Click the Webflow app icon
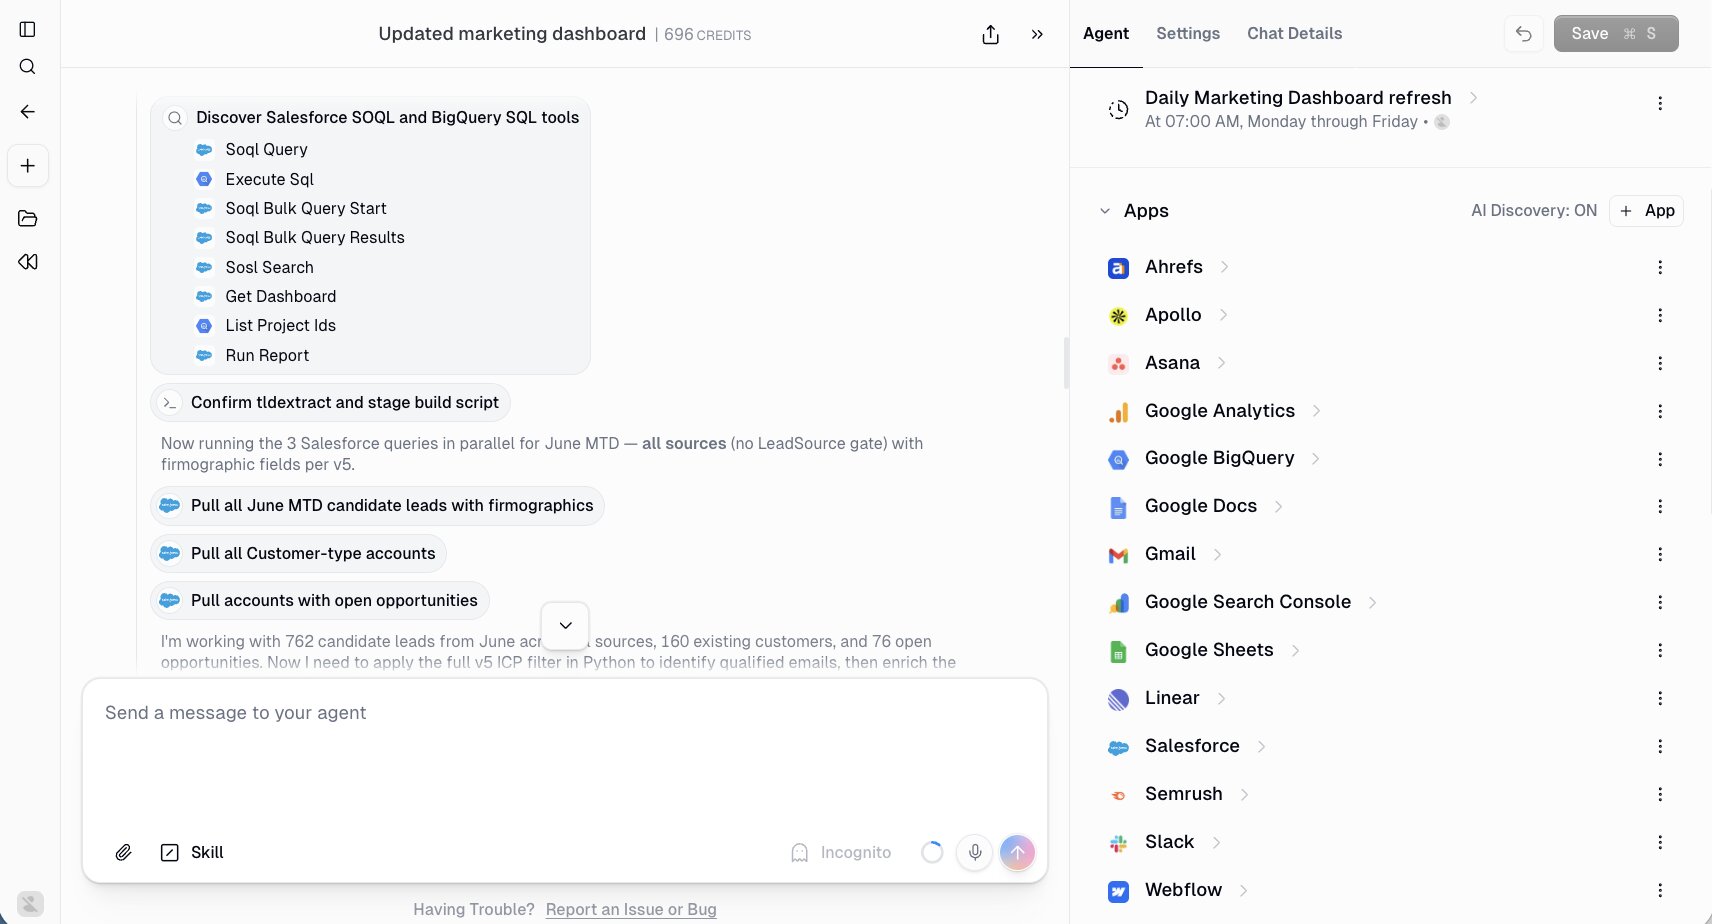The width and height of the screenshot is (1712, 924). [x=1119, y=891]
